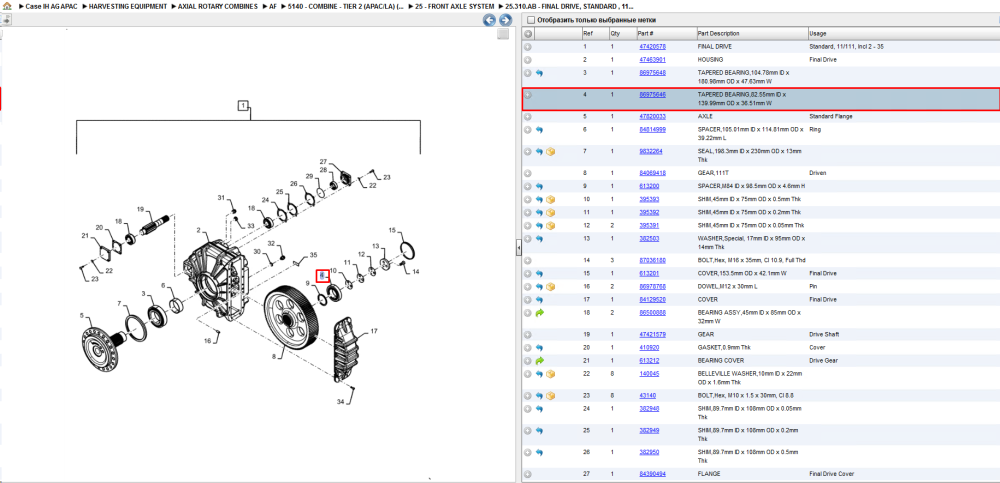Click blue arrow icon for WASHER row 13
The height and width of the screenshot is (483, 1000).
[539, 238]
